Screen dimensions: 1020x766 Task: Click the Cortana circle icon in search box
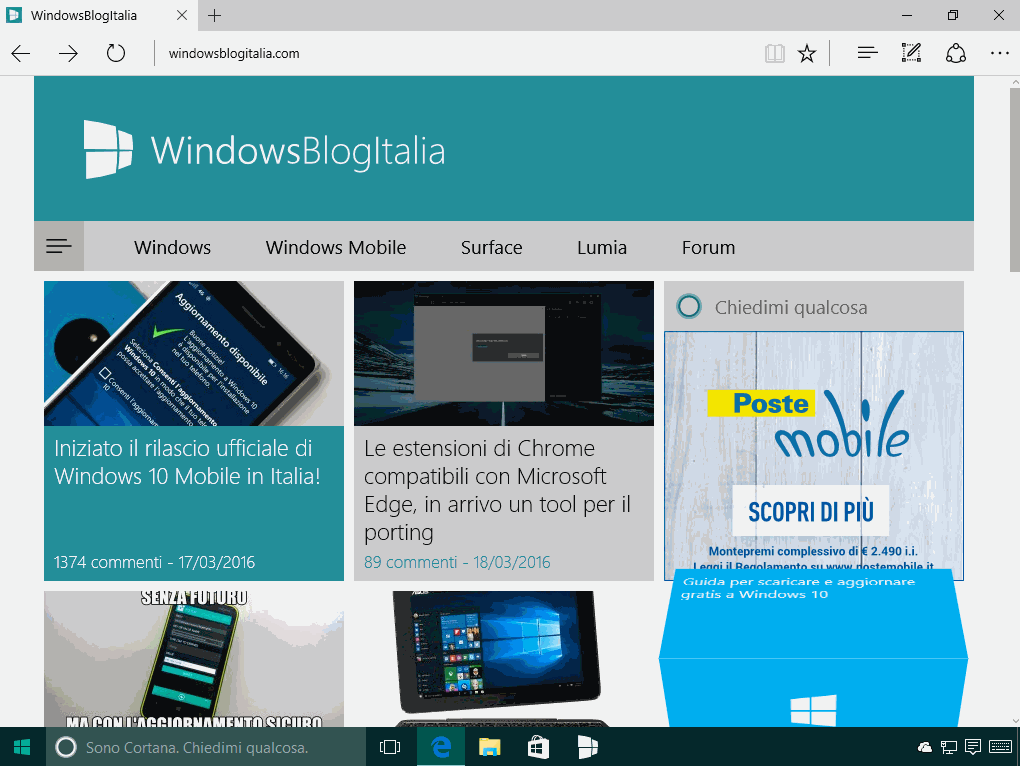tap(689, 306)
